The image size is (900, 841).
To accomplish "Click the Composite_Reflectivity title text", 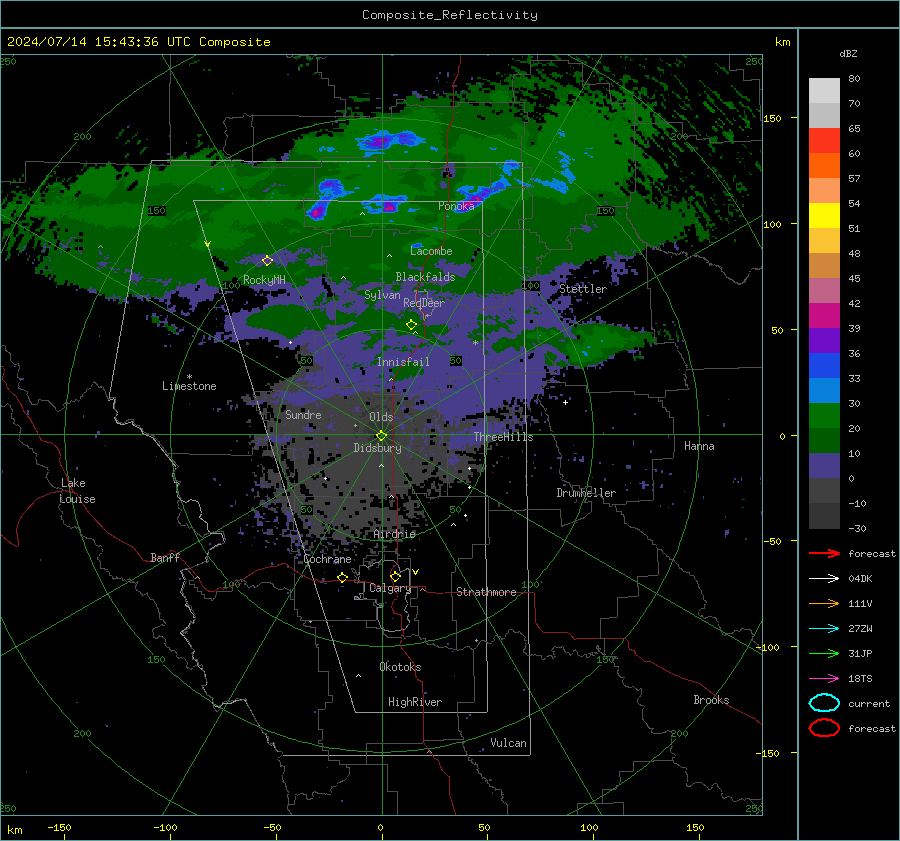I will point(449,15).
